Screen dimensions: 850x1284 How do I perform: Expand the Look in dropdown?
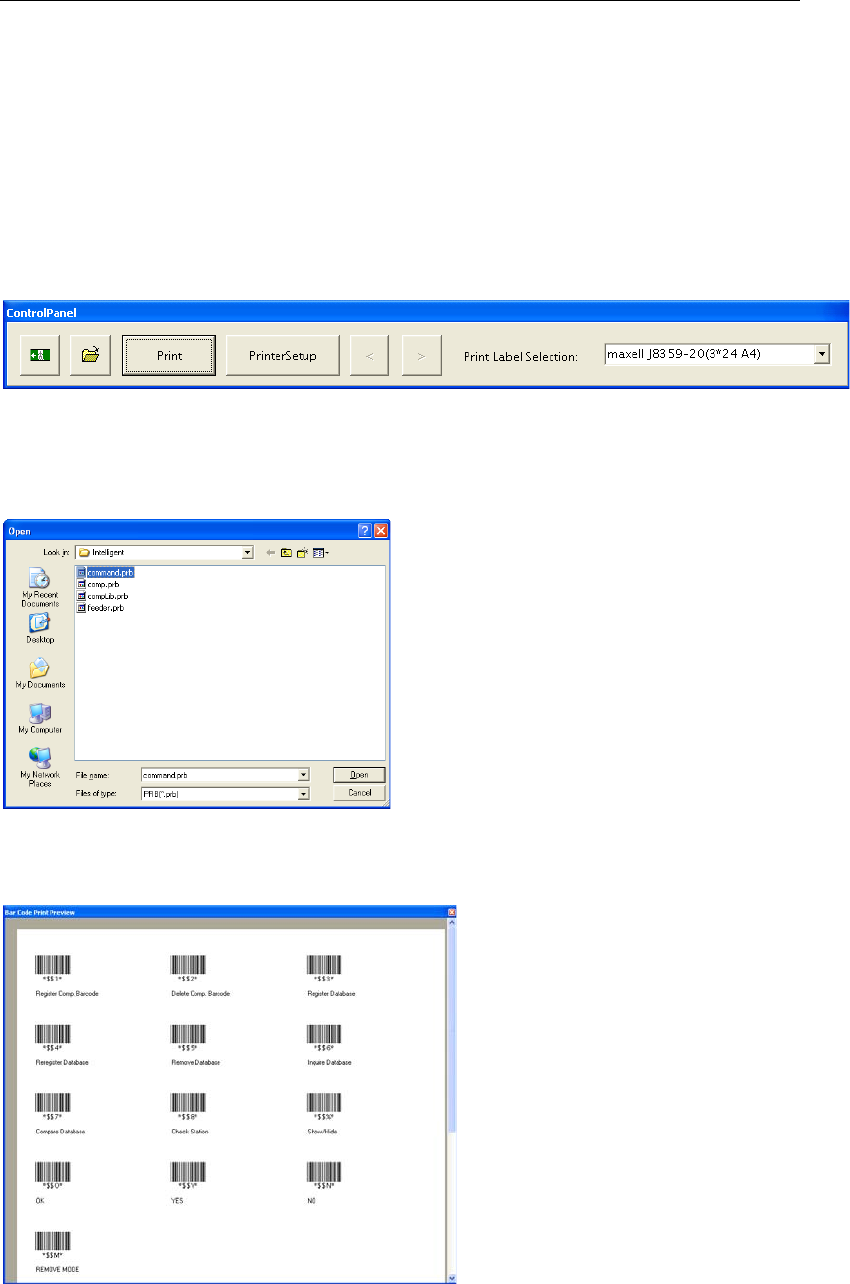247,551
